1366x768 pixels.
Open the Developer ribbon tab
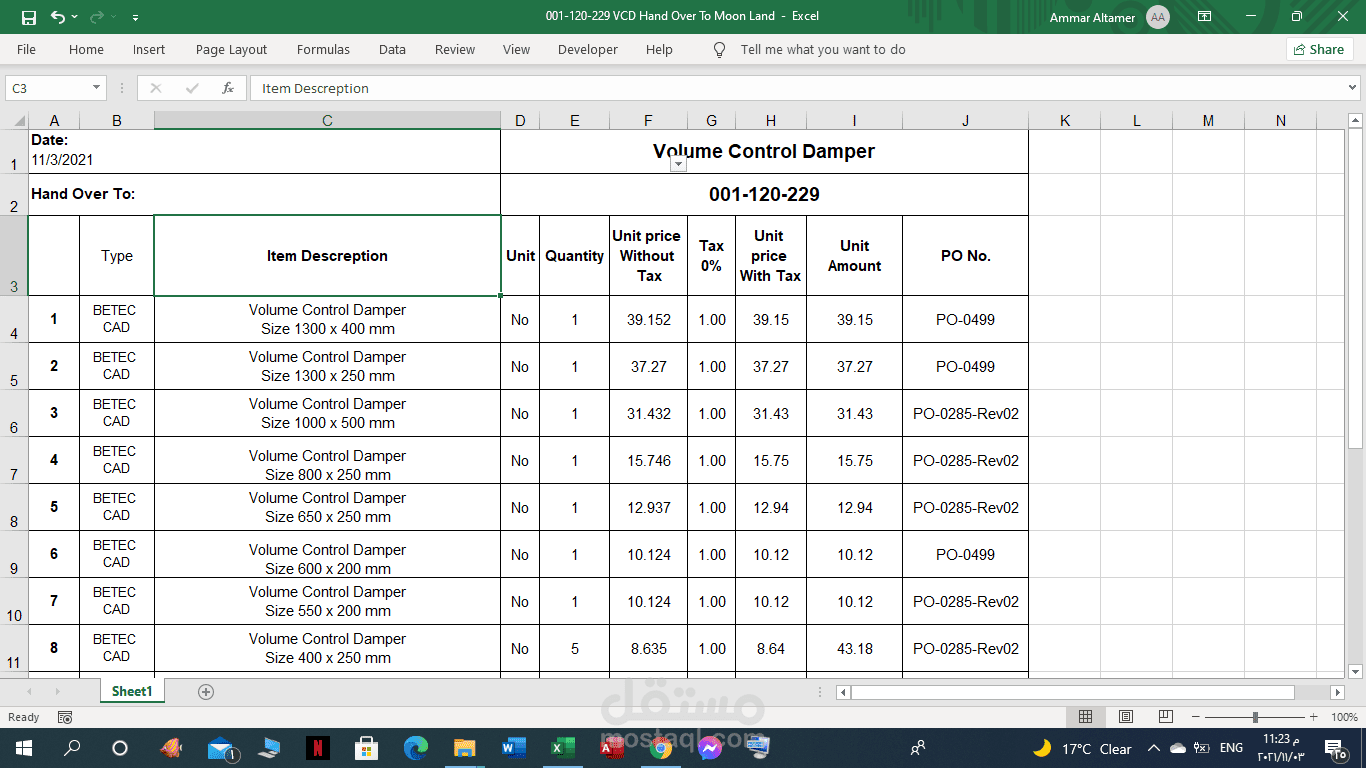(x=587, y=49)
